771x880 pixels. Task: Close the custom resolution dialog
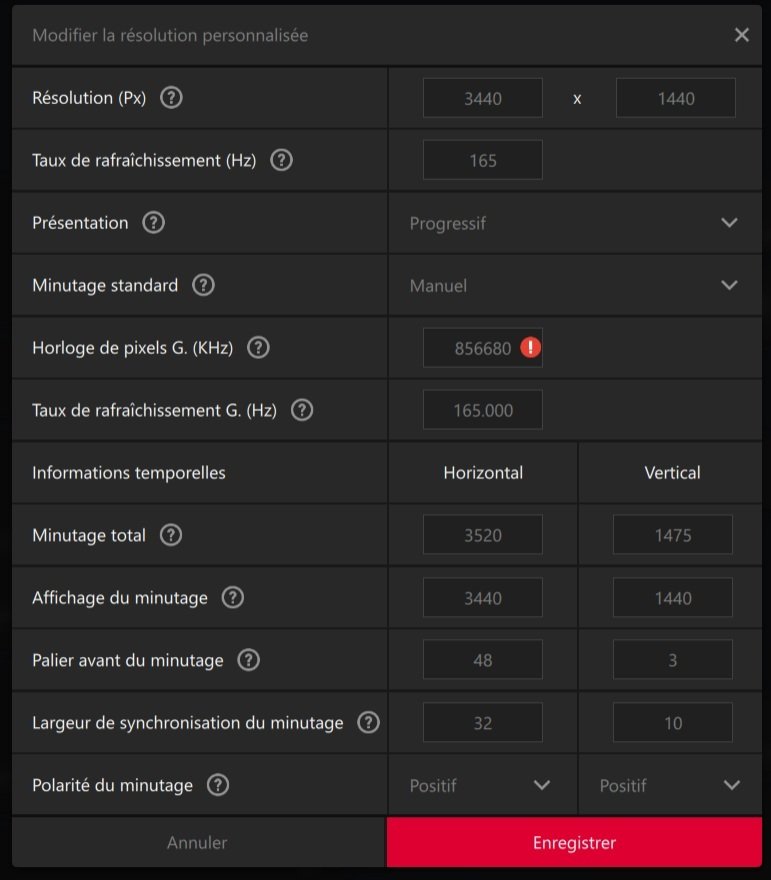point(741,35)
